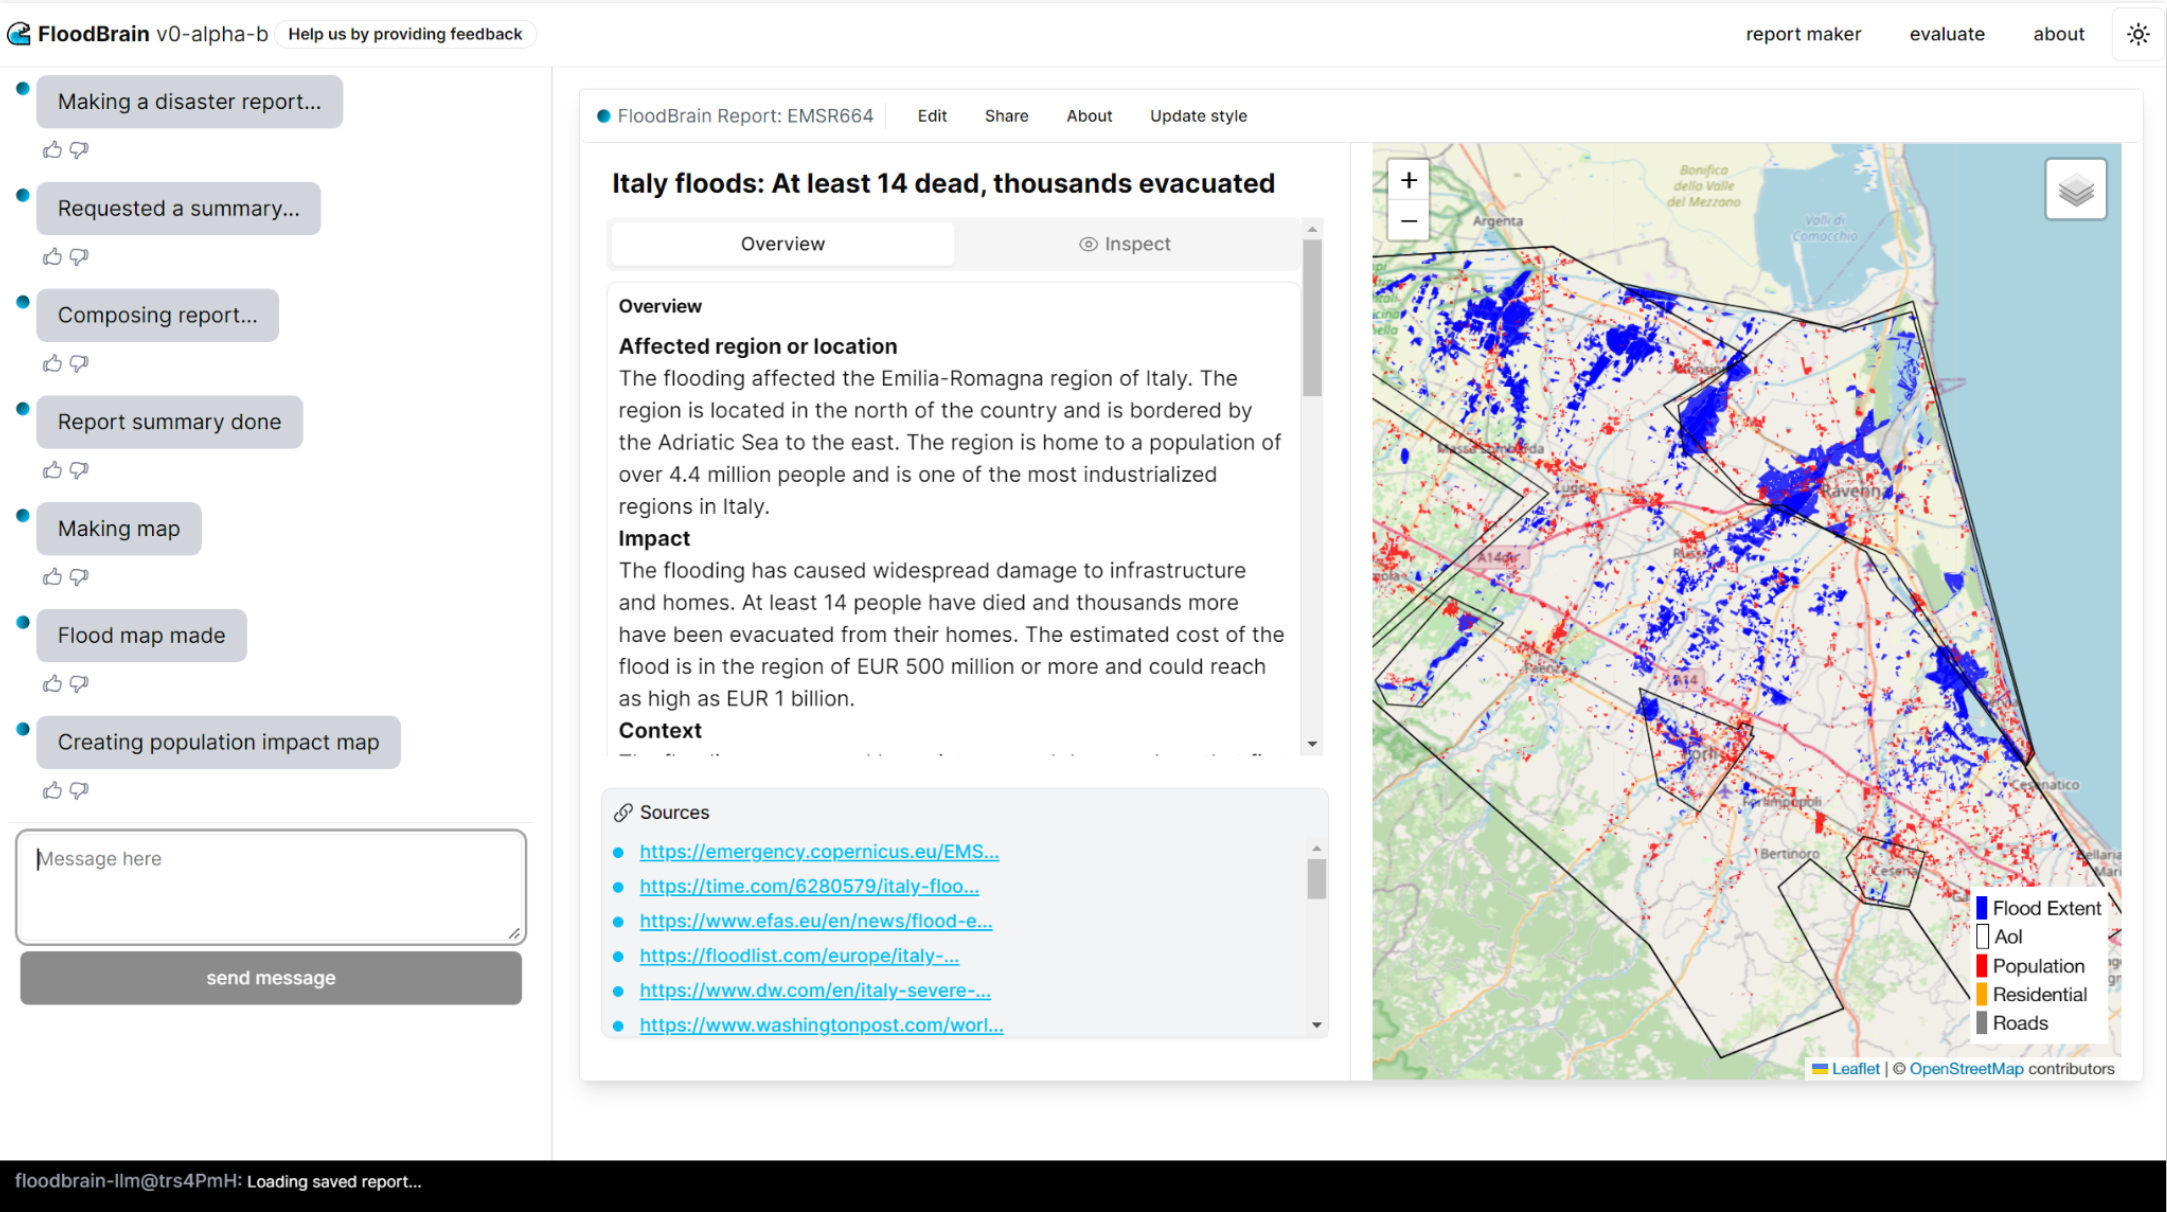This screenshot has width=2167, height=1212.
Task: Click the eye icon on Inspect tab
Action: (1088, 244)
